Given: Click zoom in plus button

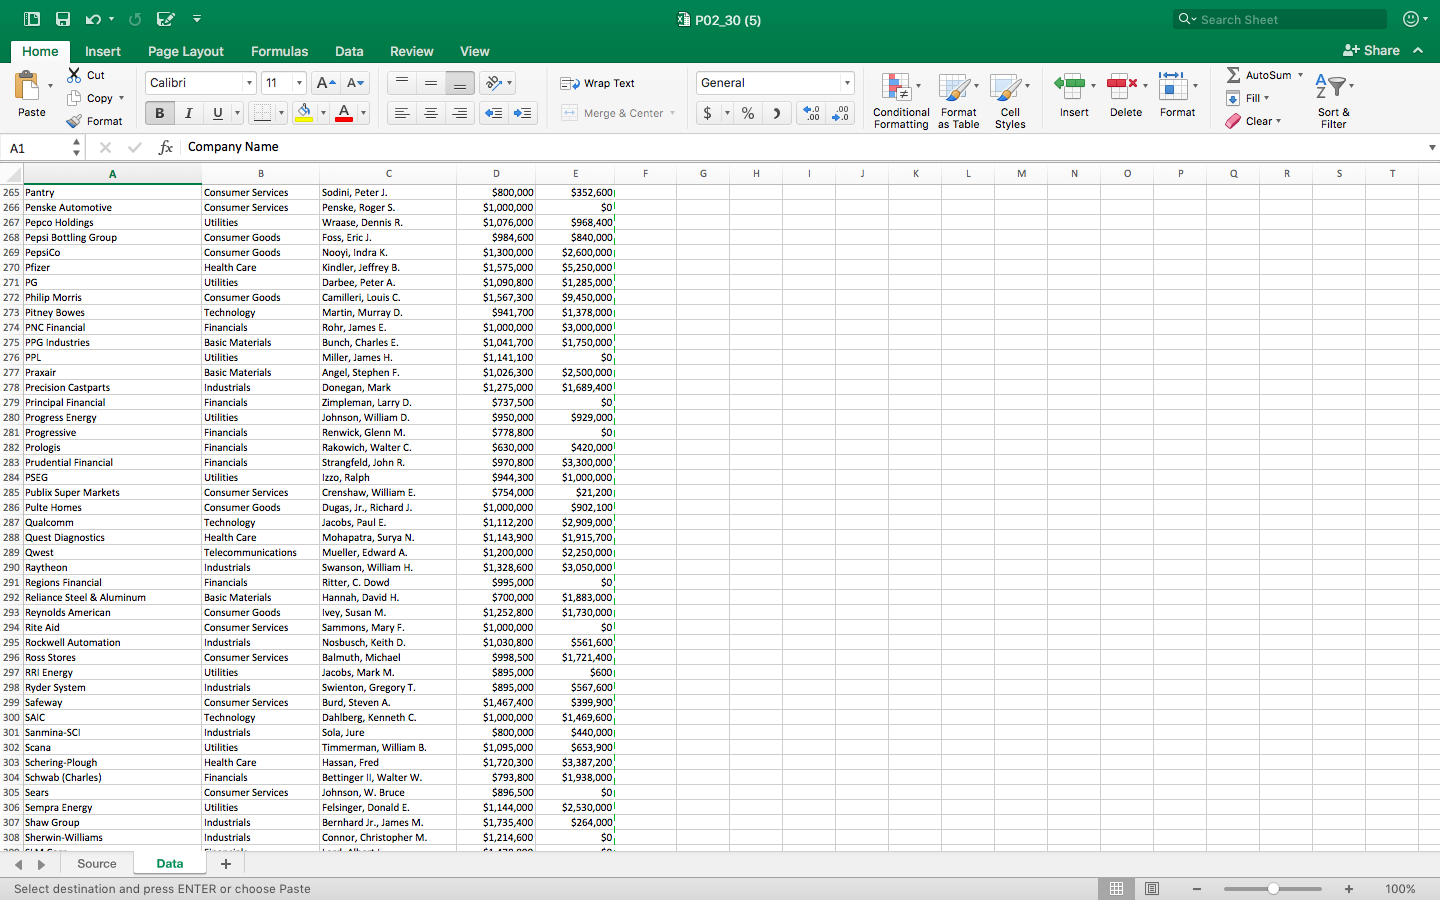Looking at the screenshot, I should (1349, 889).
